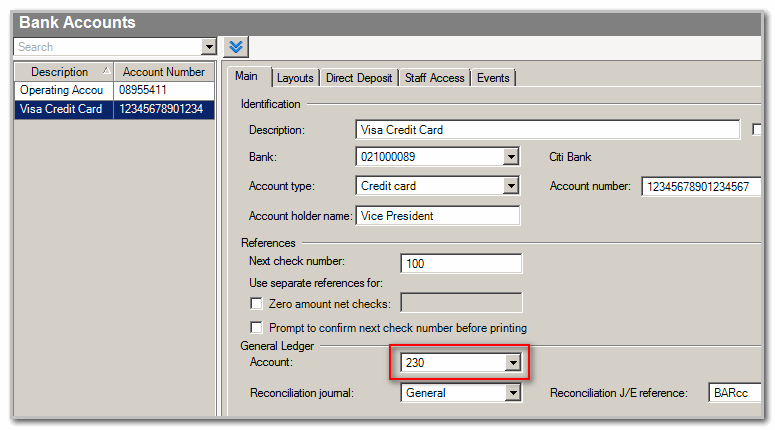Expand the Account type dropdown
775x430 pixels.
point(511,186)
